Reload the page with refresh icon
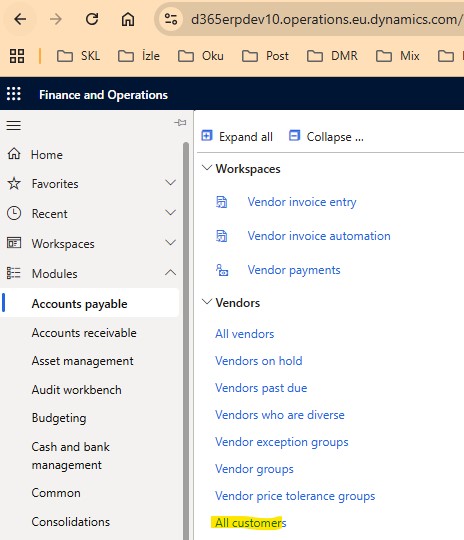This screenshot has height=540, width=464. tap(92, 19)
